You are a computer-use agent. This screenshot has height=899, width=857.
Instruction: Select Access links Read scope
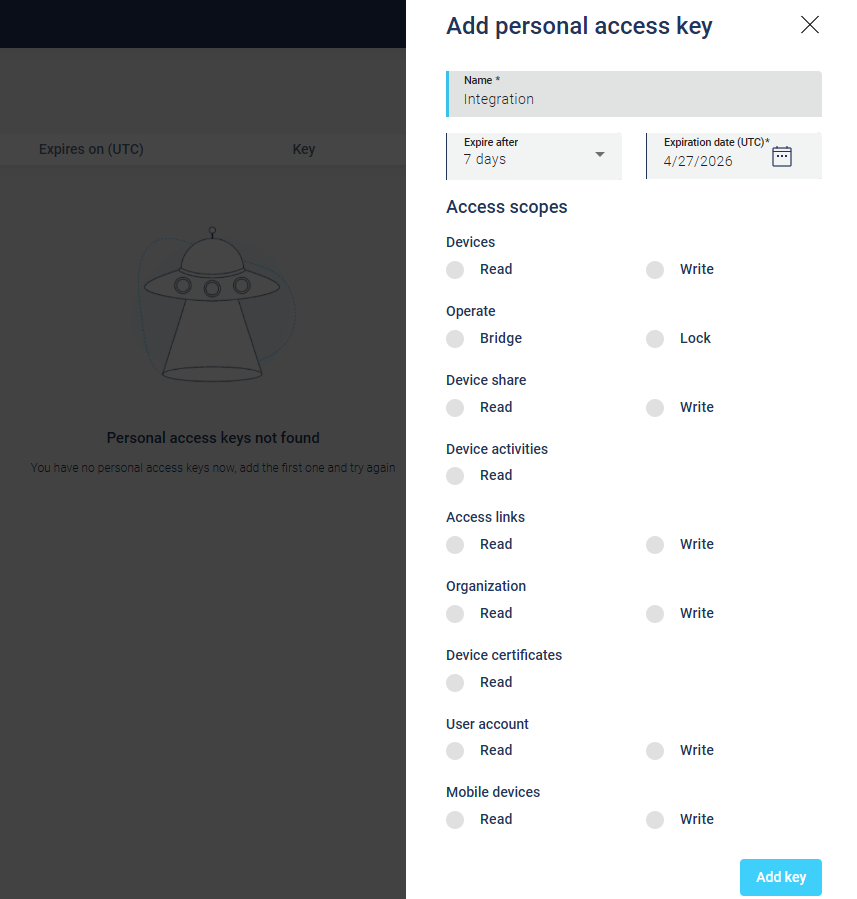coord(455,545)
